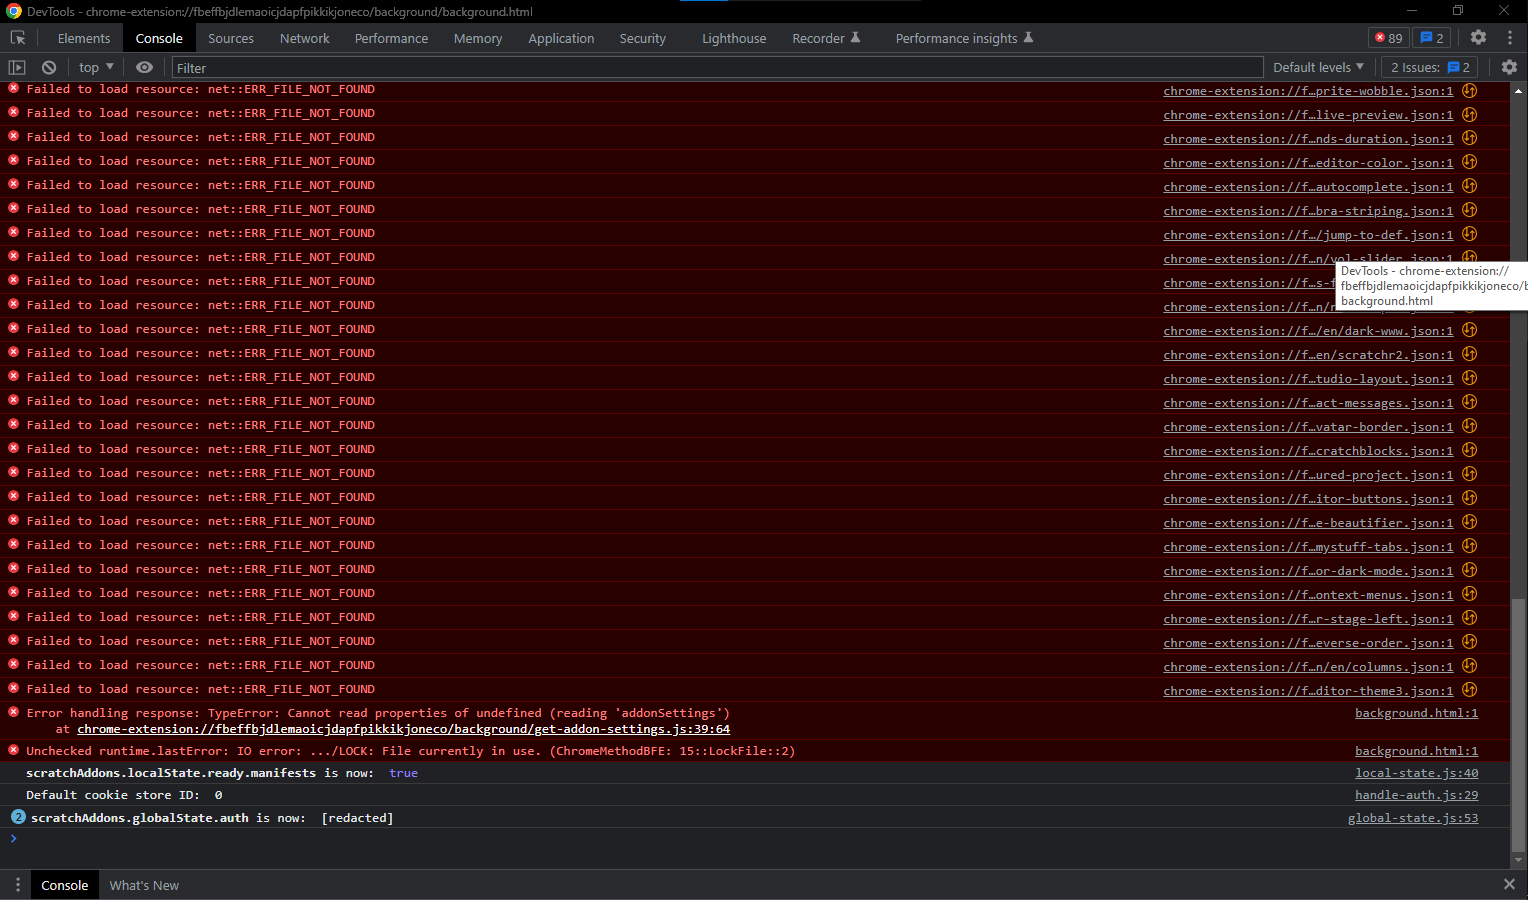Follow the local-state.js:40 link
Image resolution: width=1528 pixels, height=900 pixels.
tap(1416, 772)
